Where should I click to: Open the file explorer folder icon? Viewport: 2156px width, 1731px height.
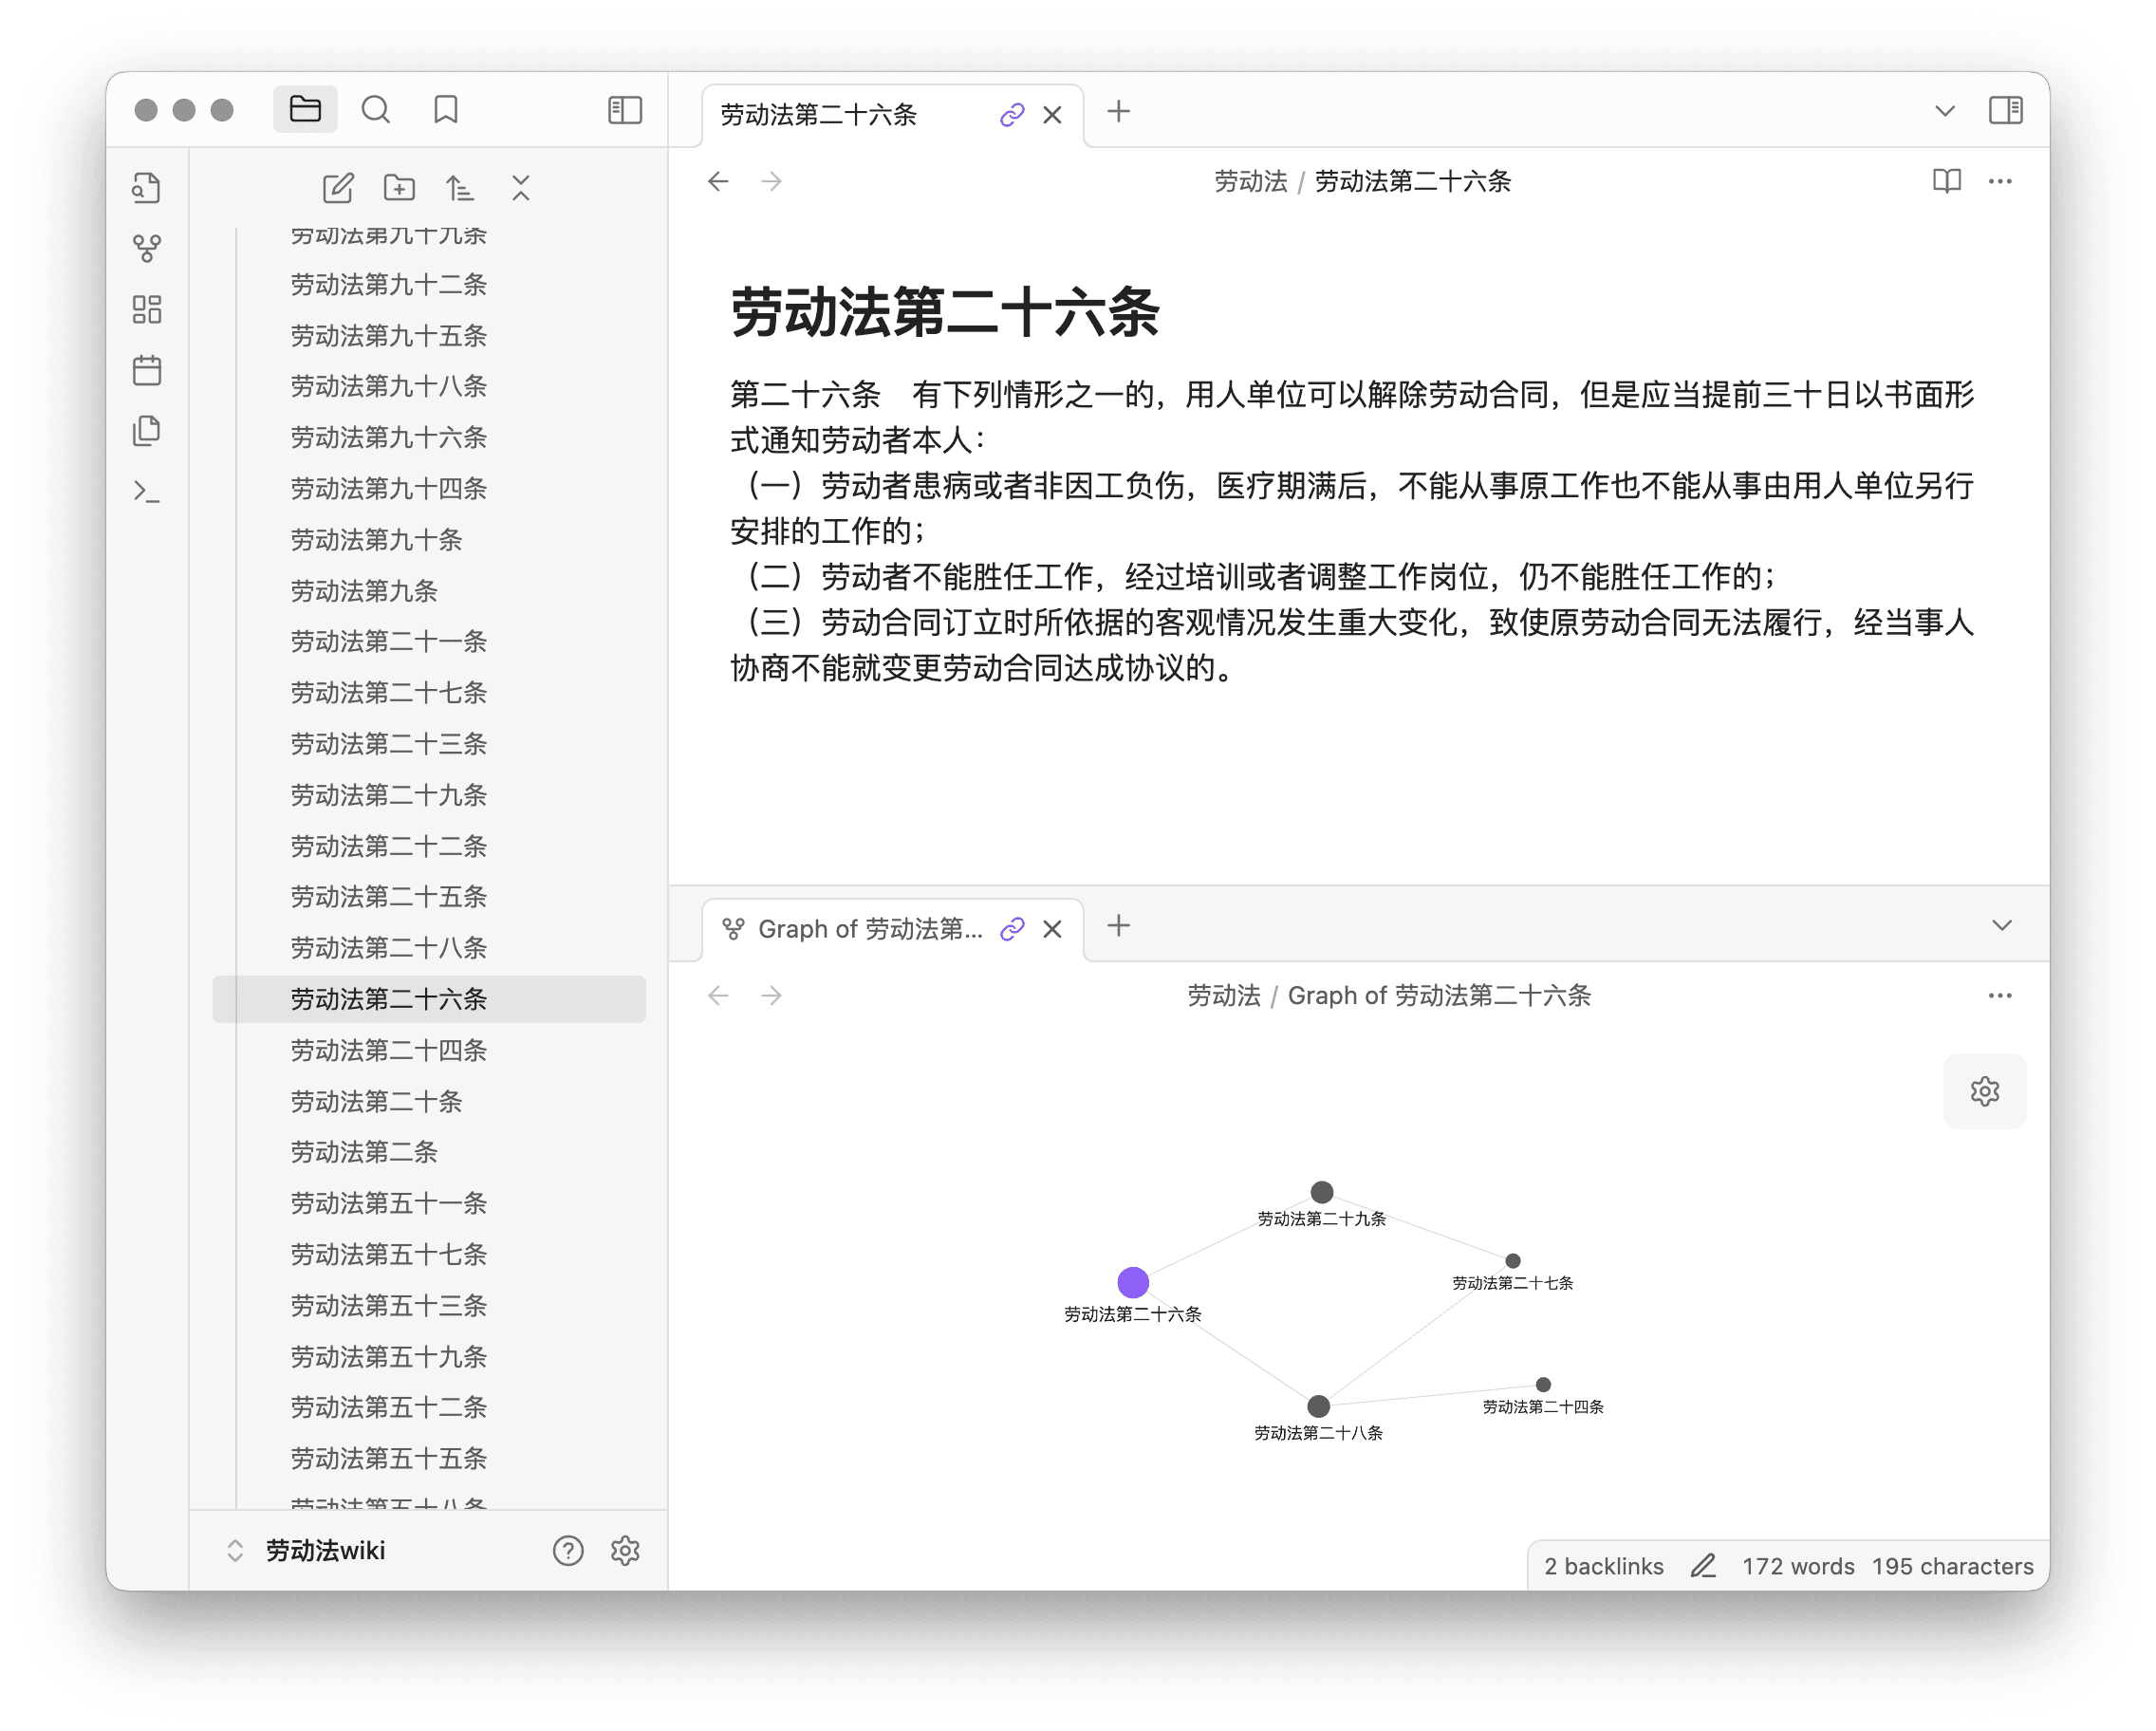pyautogui.click(x=305, y=109)
